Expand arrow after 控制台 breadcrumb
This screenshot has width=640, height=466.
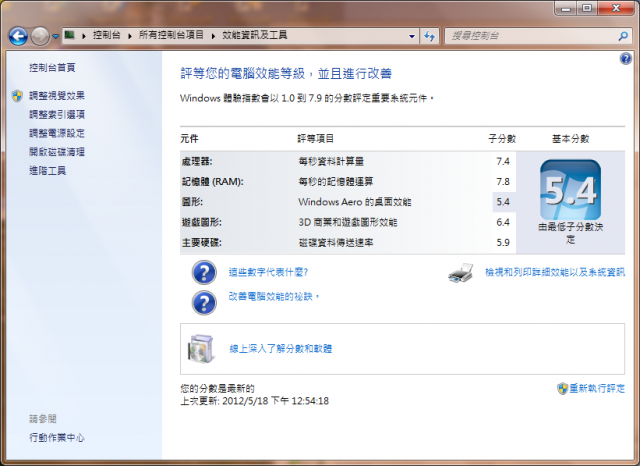130,36
